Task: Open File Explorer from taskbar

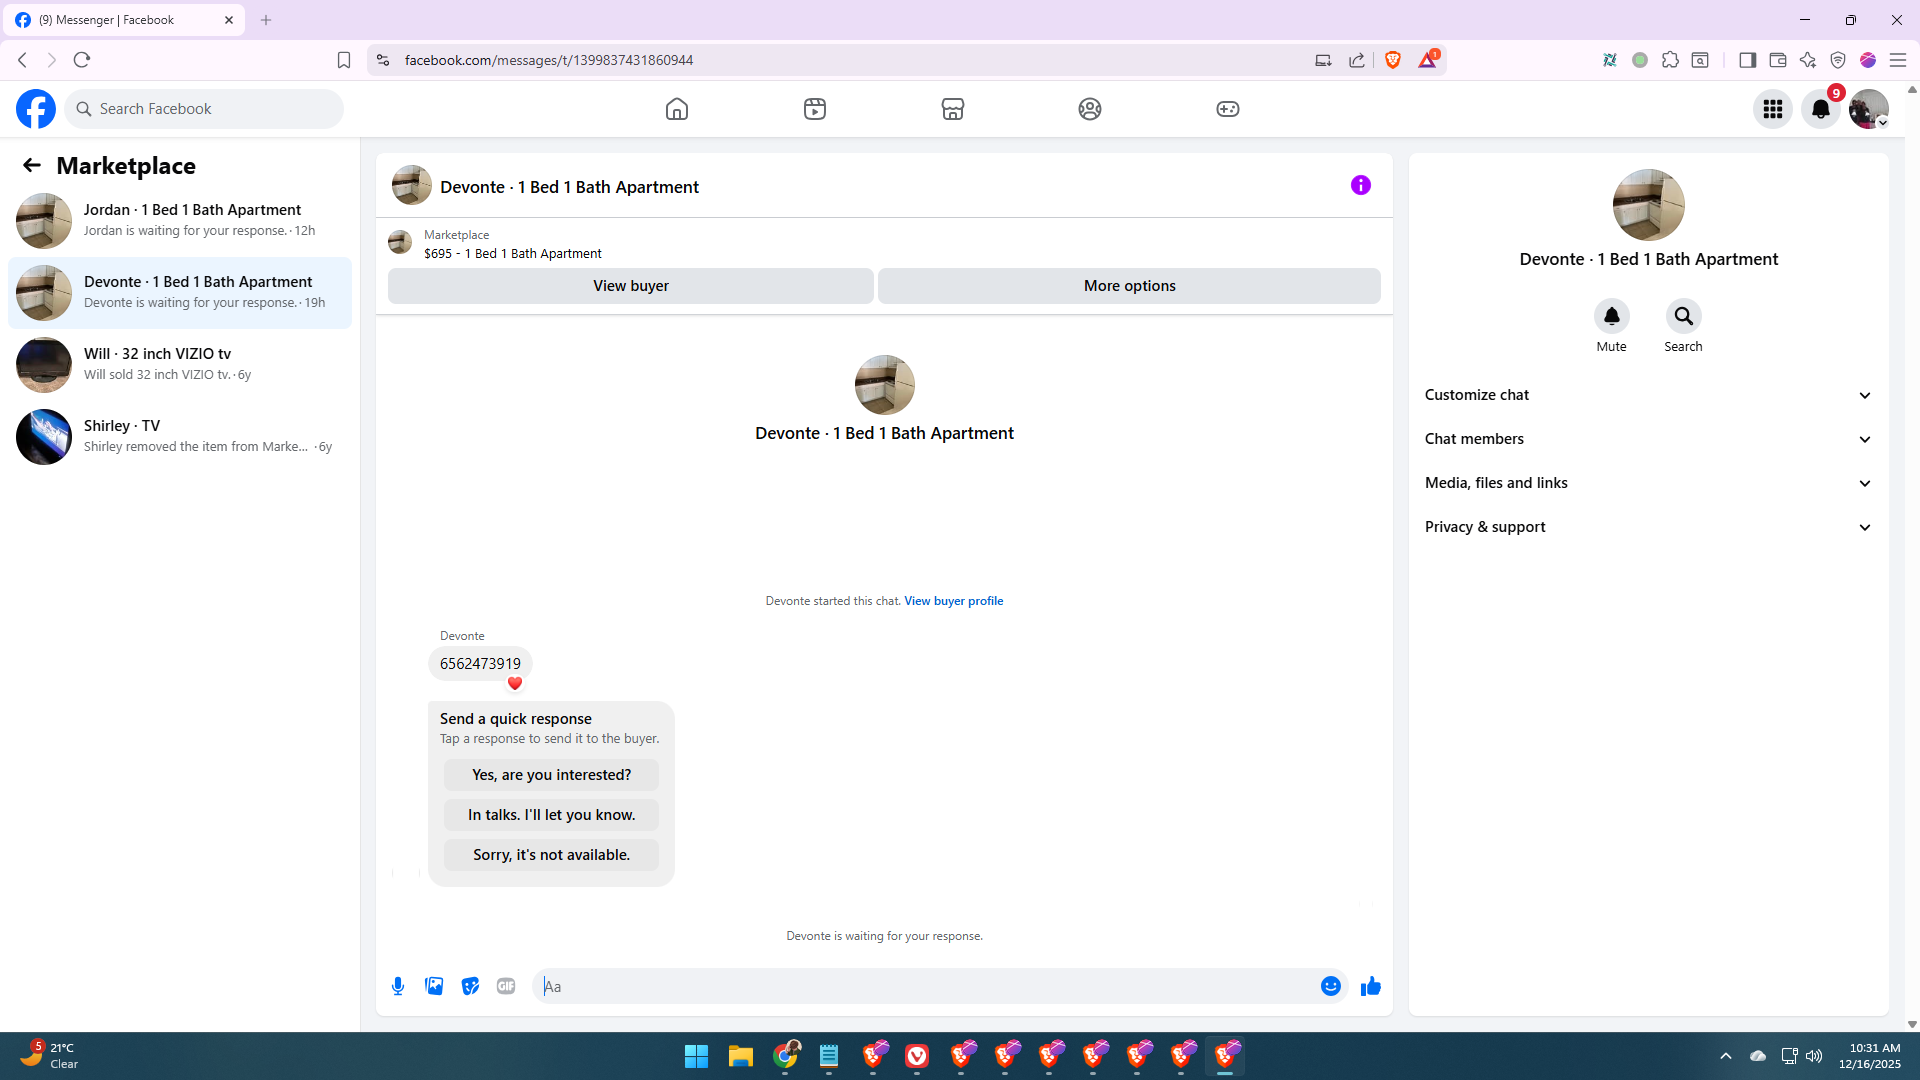Action: click(x=740, y=1056)
